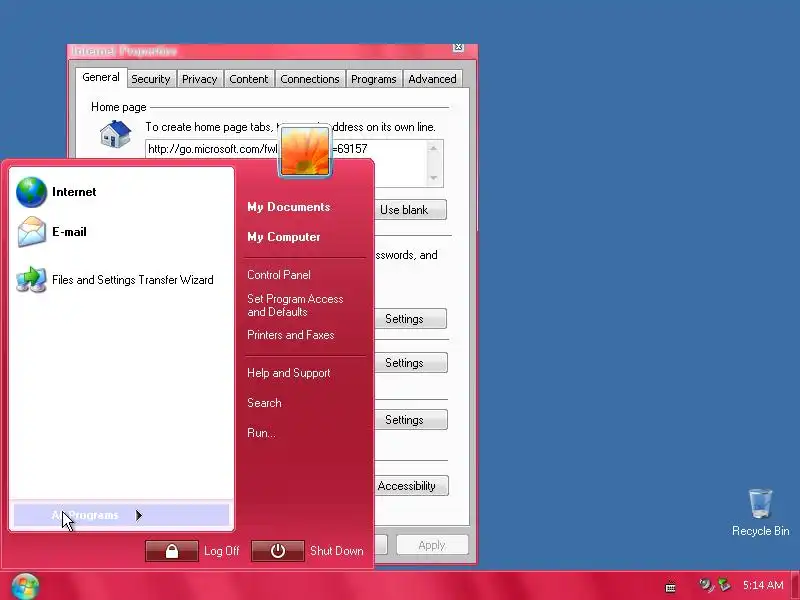
Task: Open the Internet globe icon in Start menu
Action: coord(31,192)
